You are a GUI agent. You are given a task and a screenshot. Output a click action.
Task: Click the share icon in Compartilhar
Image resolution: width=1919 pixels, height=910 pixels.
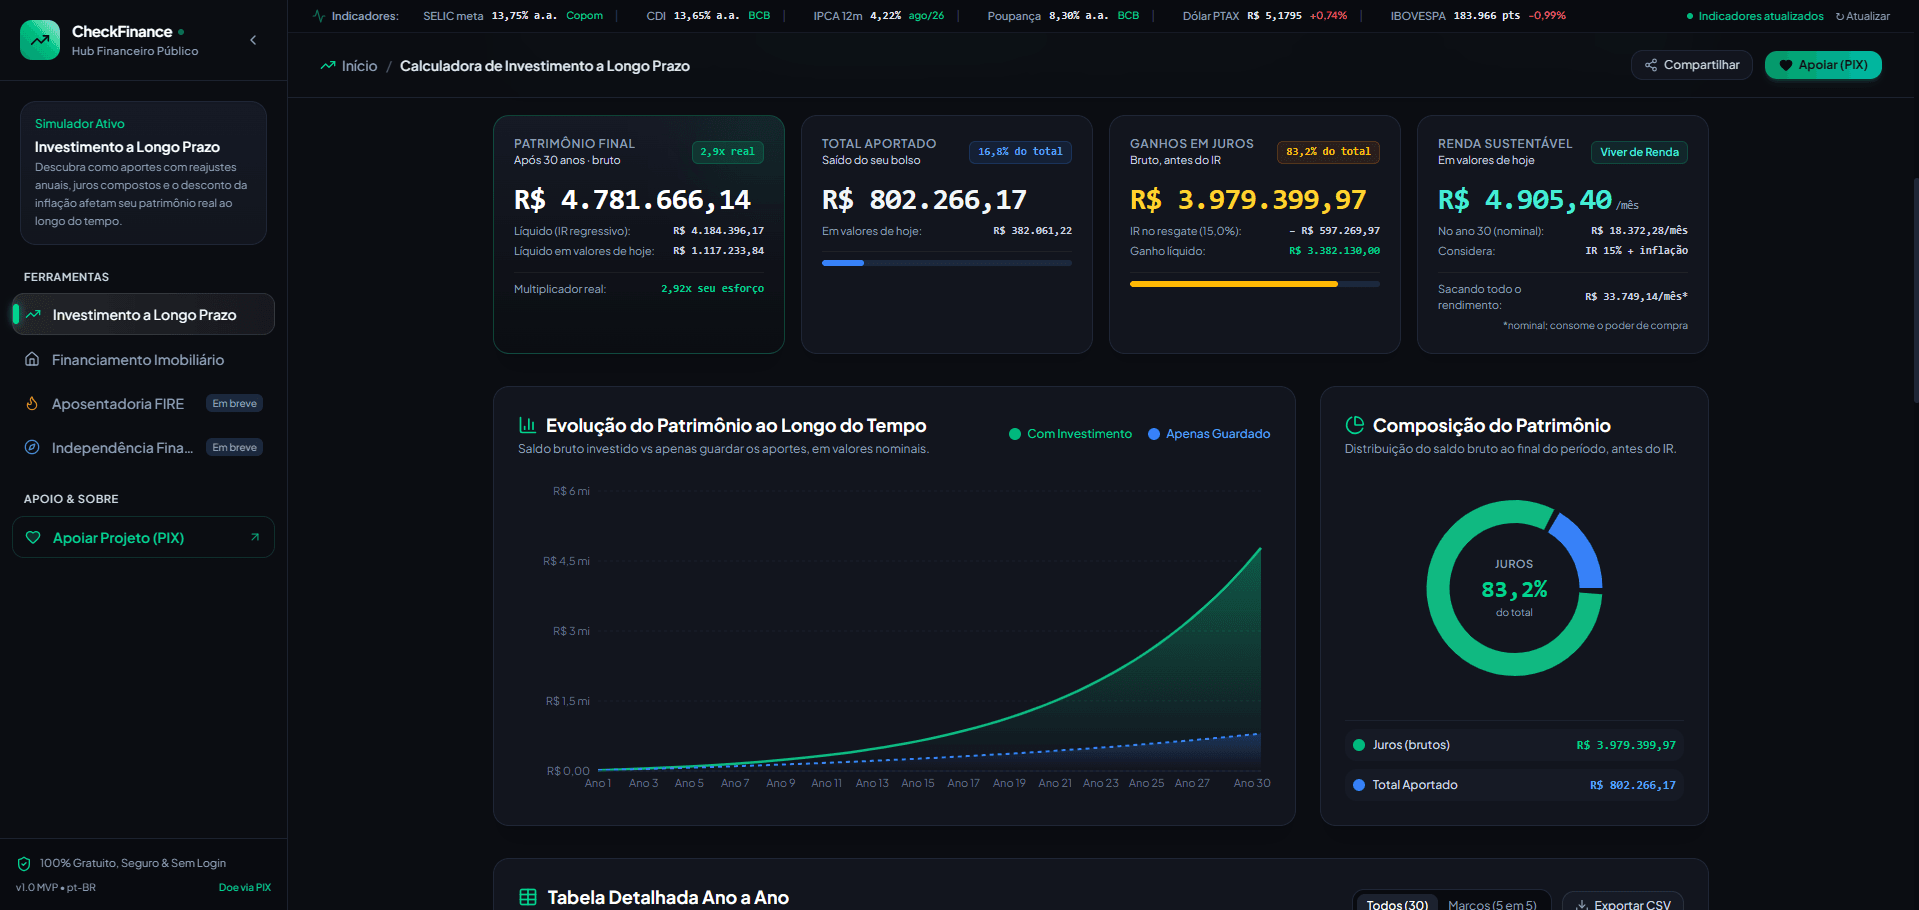1651,65
